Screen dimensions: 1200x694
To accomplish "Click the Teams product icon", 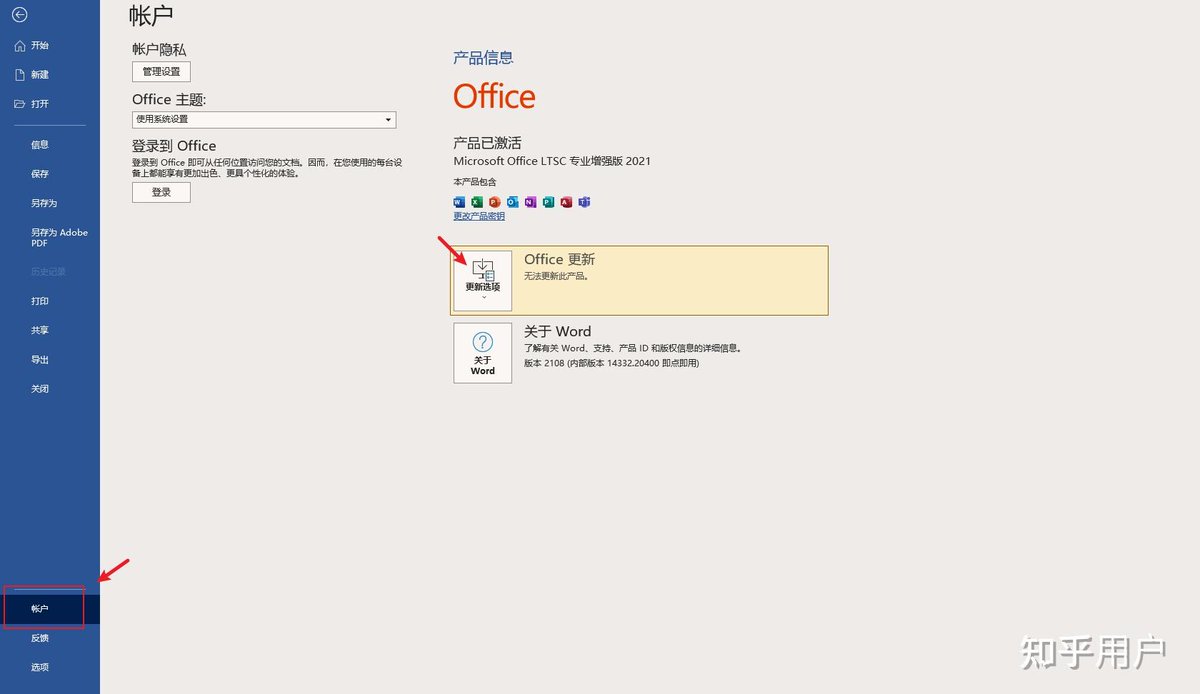I will click(x=584, y=202).
